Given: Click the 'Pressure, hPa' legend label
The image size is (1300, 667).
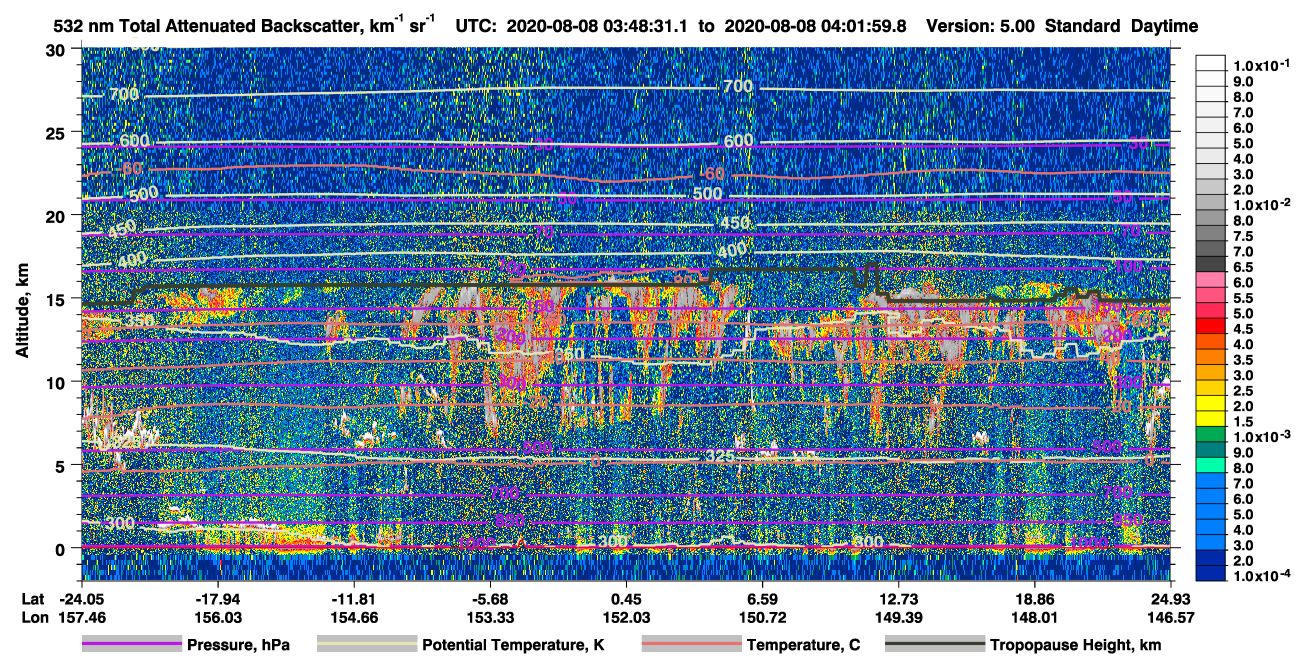Looking at the screenshot, I should pos(238,646).
